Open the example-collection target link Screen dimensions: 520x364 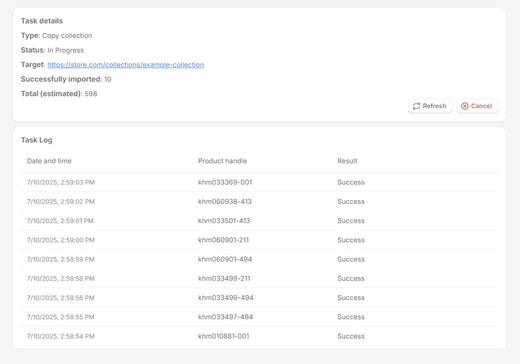[x=126, y=65]
